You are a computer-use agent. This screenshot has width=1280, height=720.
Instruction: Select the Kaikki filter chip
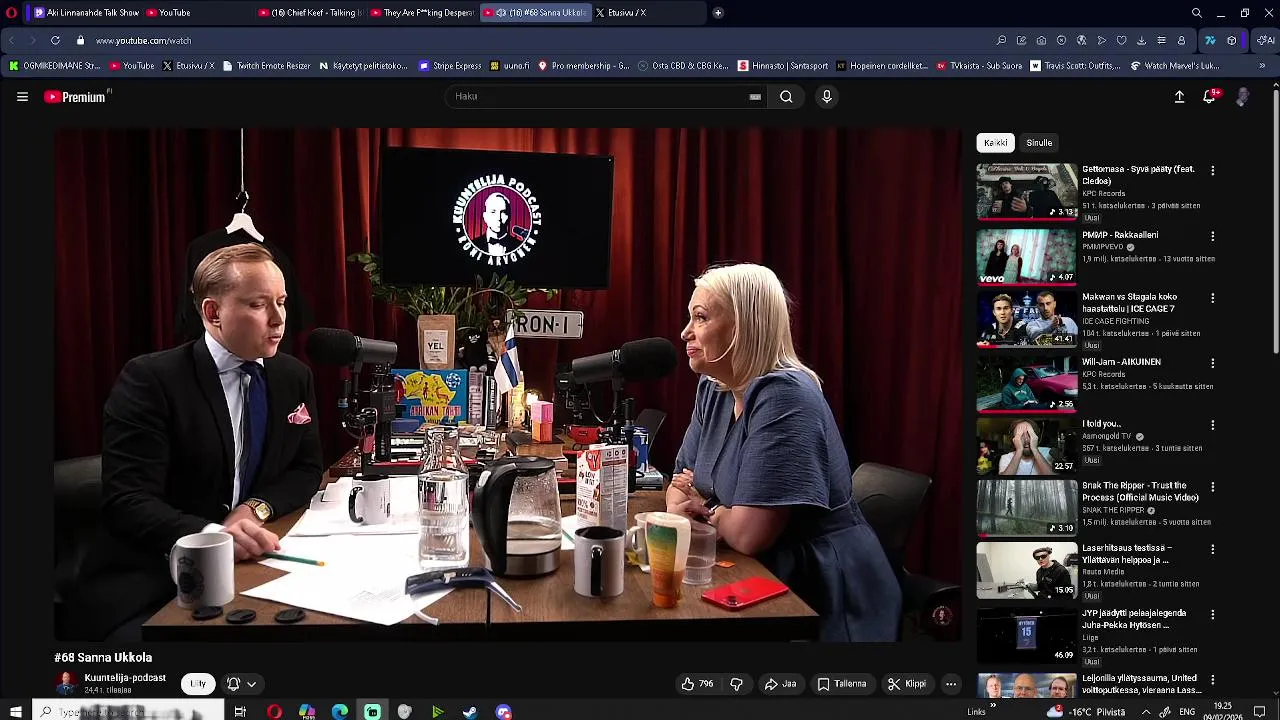(995, 143)
